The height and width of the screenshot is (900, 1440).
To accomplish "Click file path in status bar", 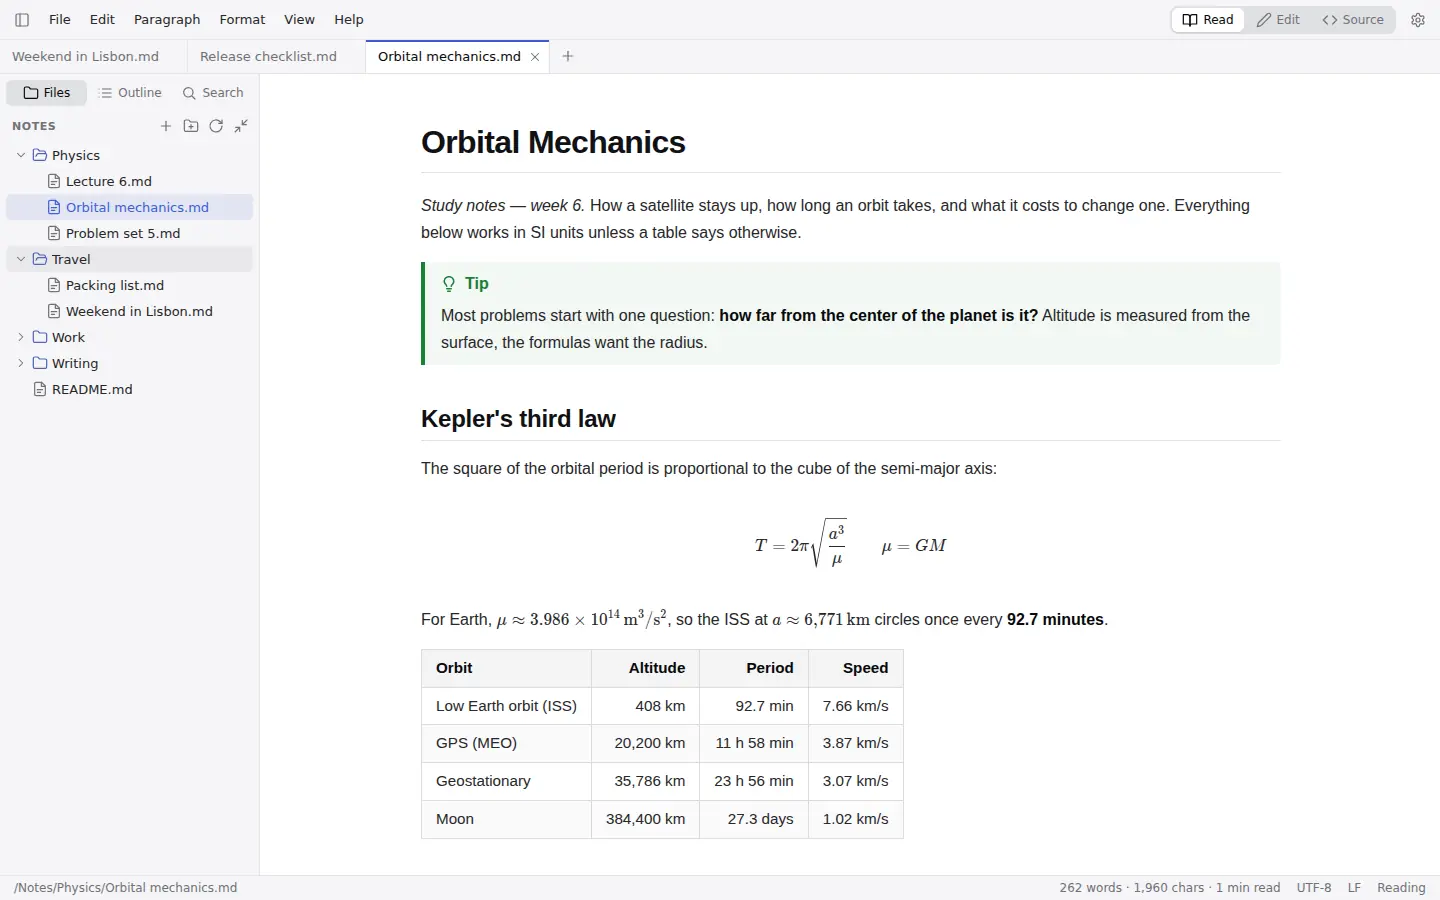I will coord(126,888).
